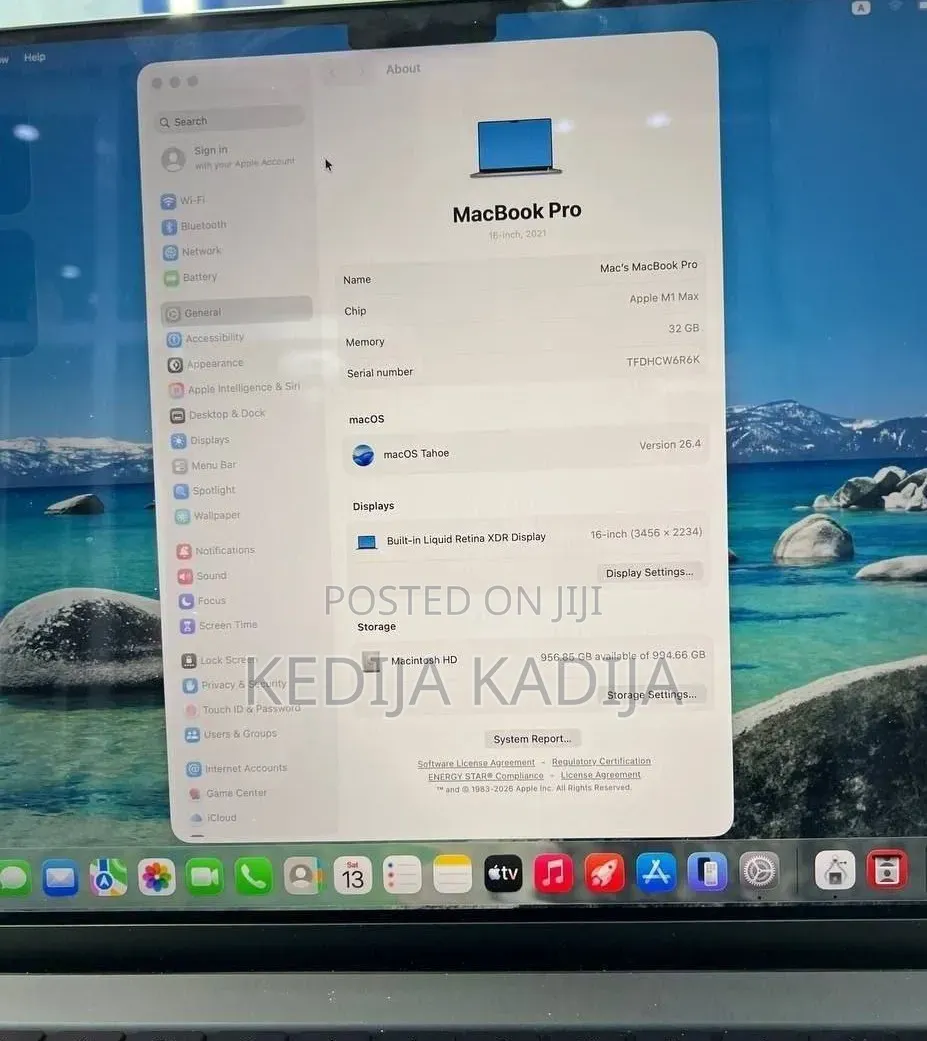This screenshot has width=927, height=1041.
Task: Select Network in the sidebar
Action: click(x=193, y=251)
